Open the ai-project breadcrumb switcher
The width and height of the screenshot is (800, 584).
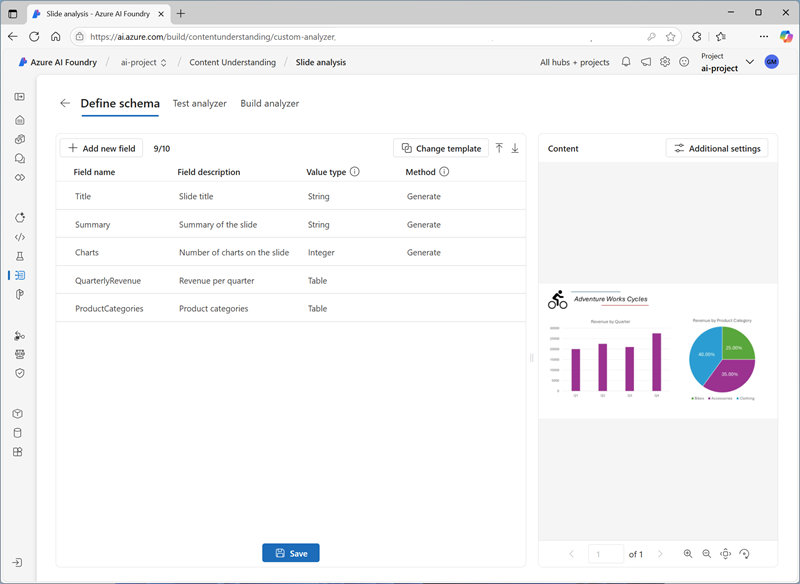pos(144,62)
